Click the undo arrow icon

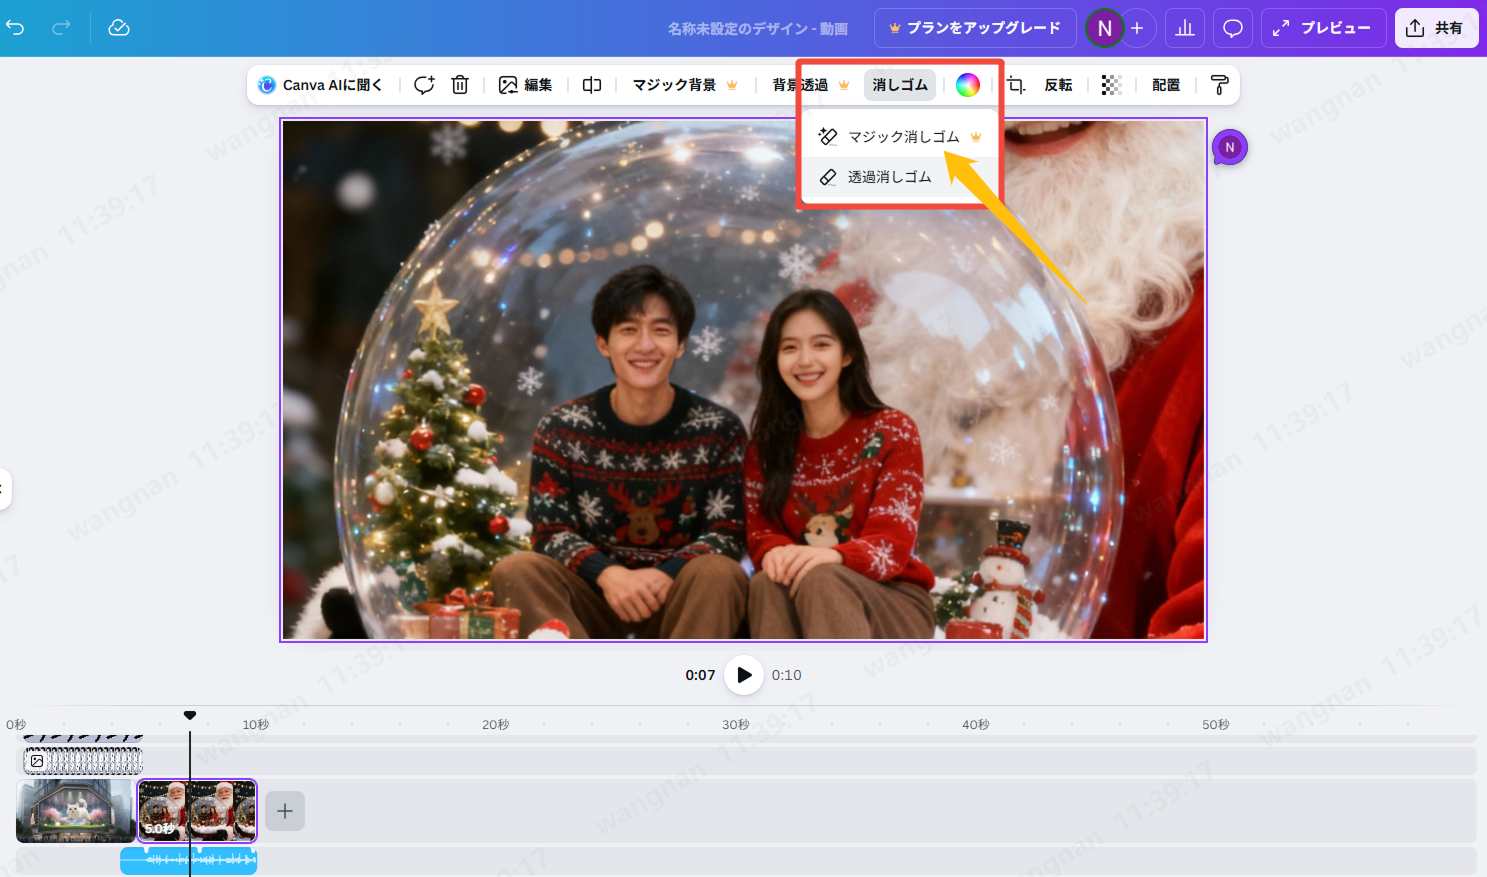tap(15, 28)
